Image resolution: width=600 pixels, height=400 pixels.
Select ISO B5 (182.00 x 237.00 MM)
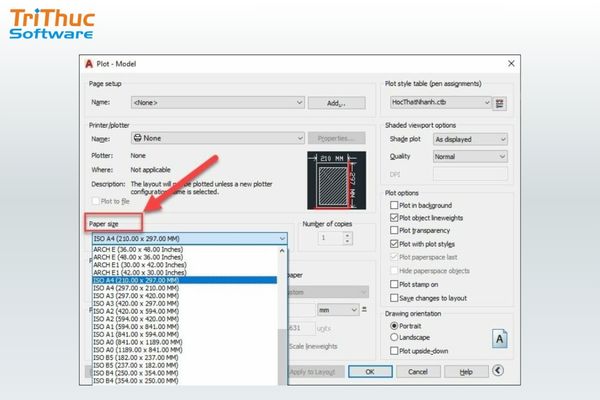pos(185,358)
